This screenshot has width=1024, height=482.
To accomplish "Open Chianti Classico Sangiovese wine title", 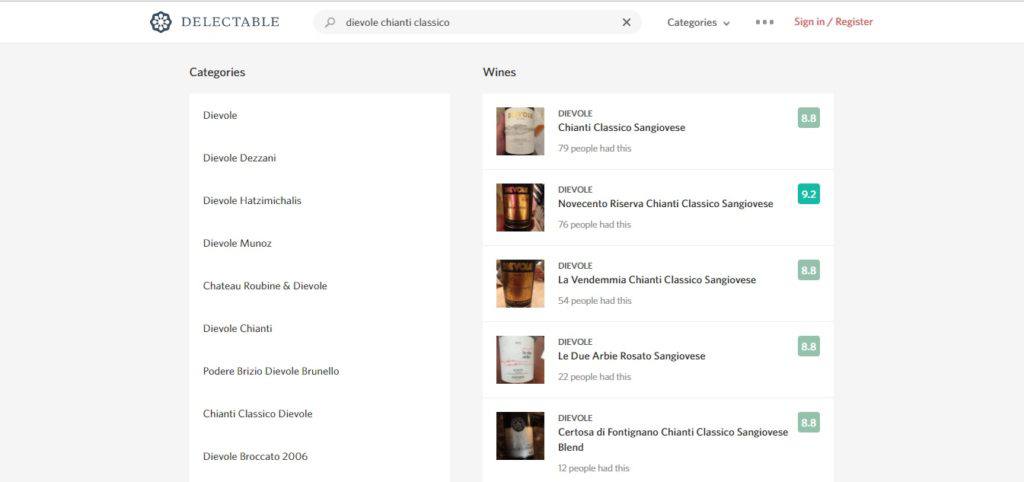I will point(622,128).
